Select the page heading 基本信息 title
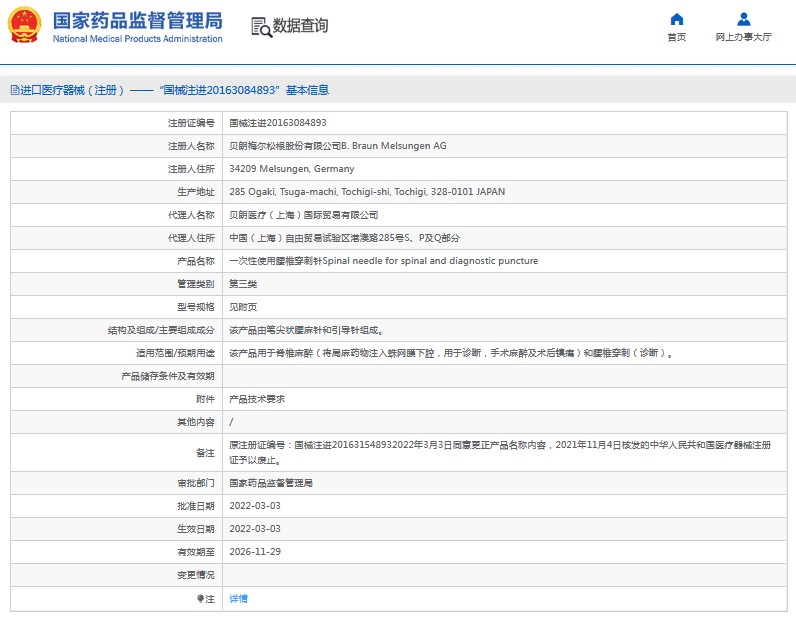796x620 pixels. point(307,90)
